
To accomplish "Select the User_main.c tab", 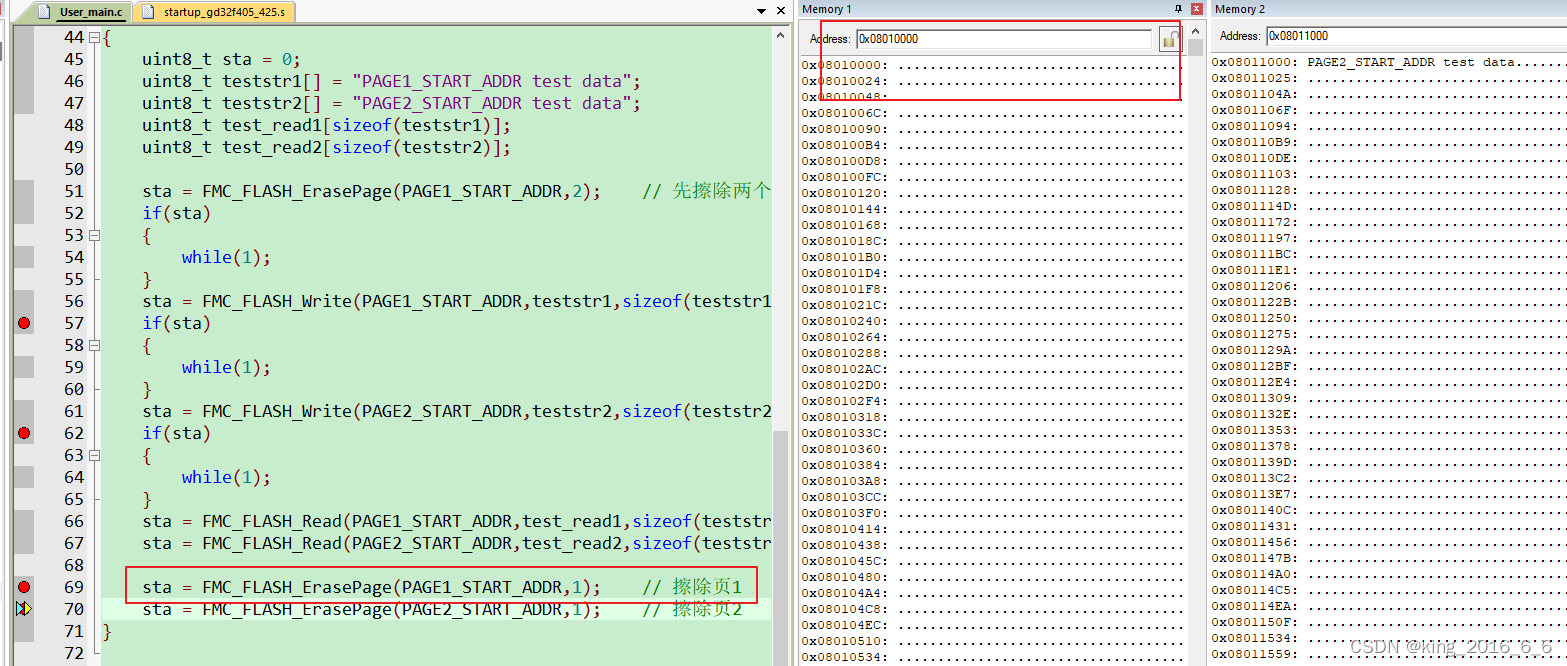I will [90, 13].
